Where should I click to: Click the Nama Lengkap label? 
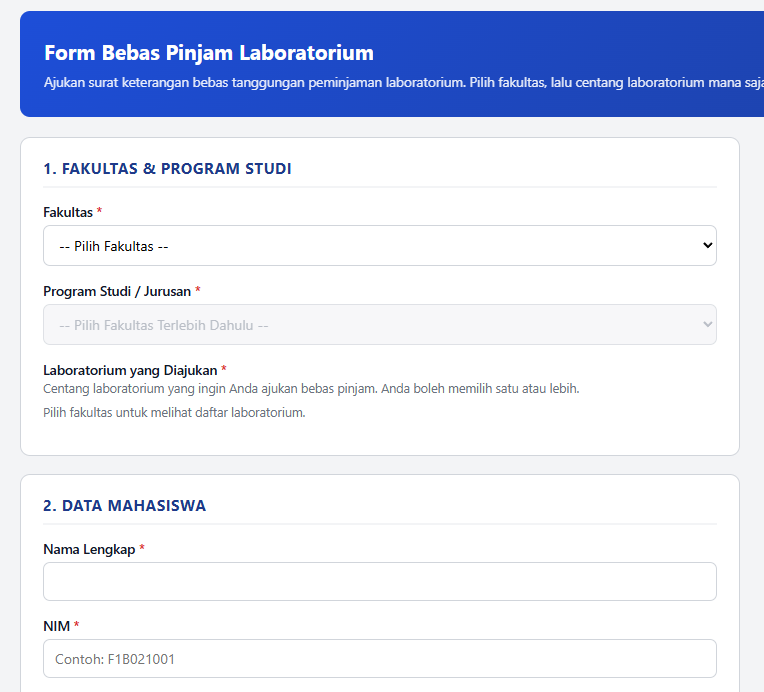click(x=89, y=550)
